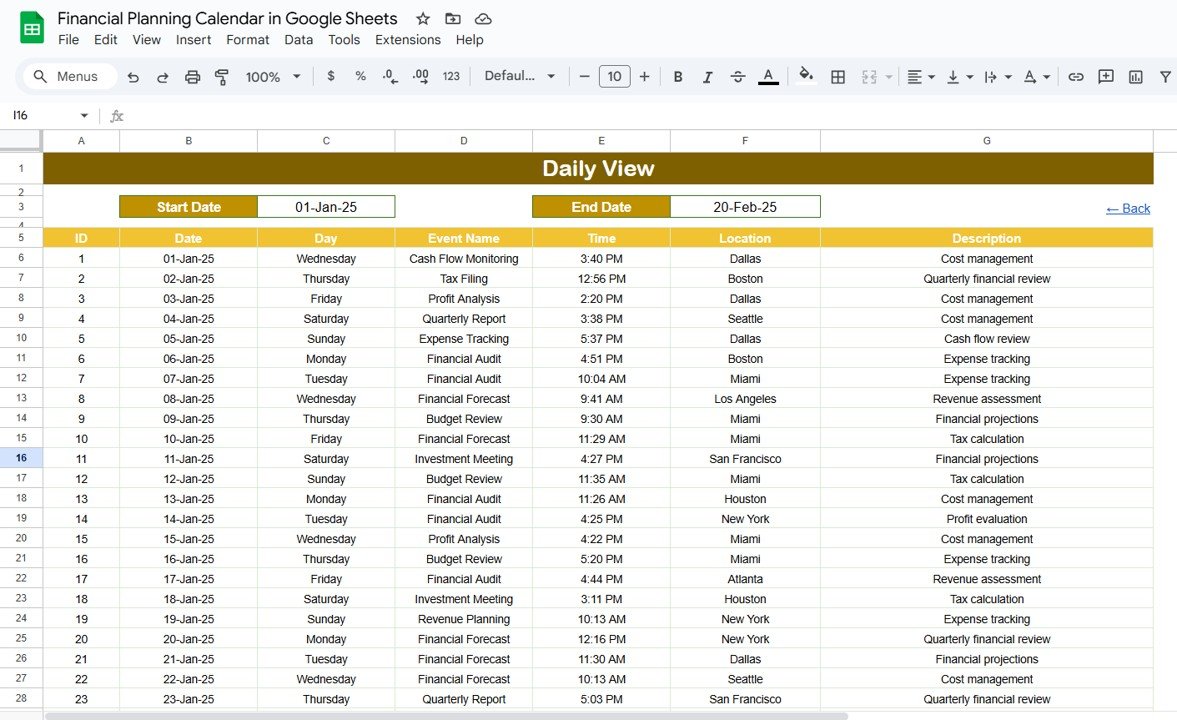Open the Google Sheets home logo
The width and height of the screenshot is (1177, 720).
coord(32,29)
